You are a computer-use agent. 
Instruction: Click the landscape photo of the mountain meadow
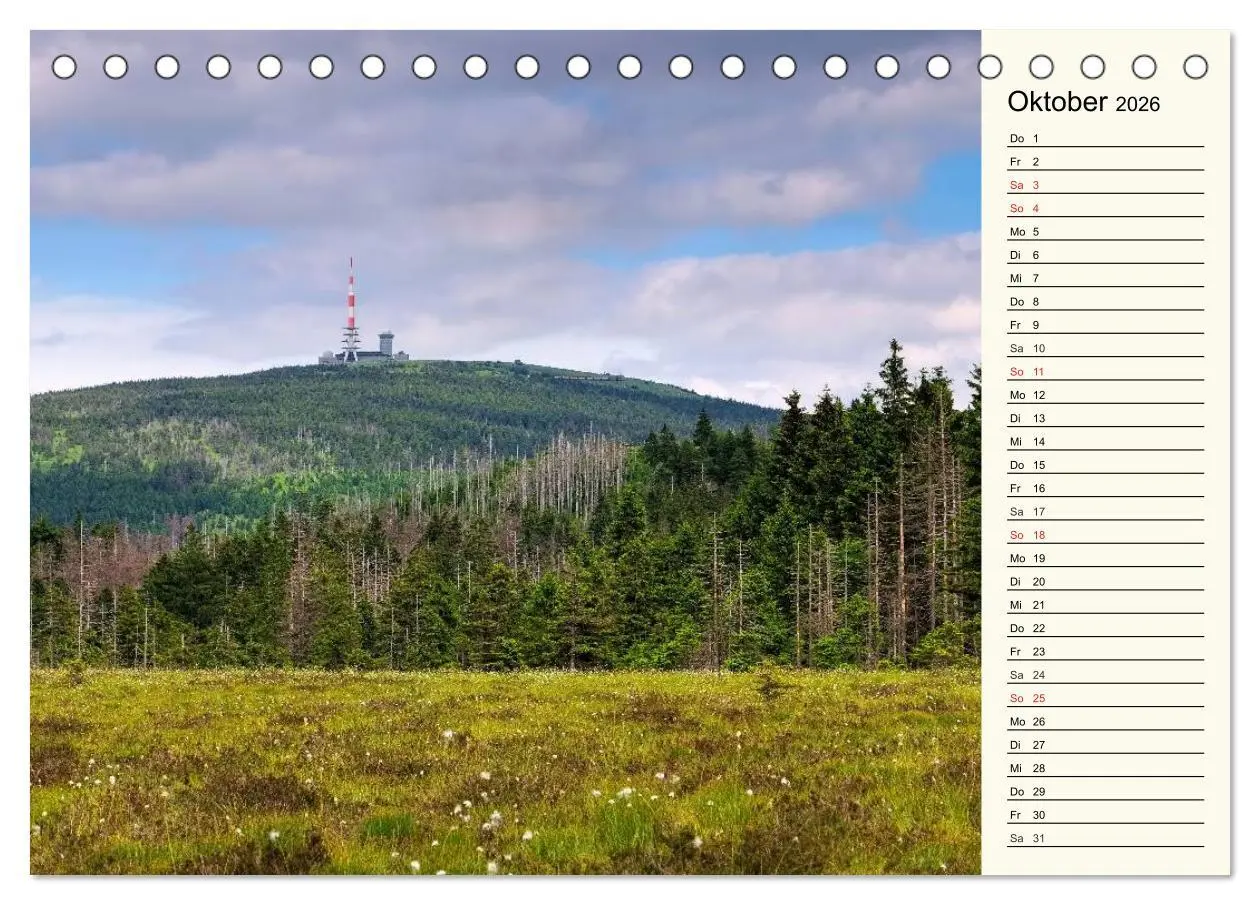pyautogui.click(x=505, y=452)
